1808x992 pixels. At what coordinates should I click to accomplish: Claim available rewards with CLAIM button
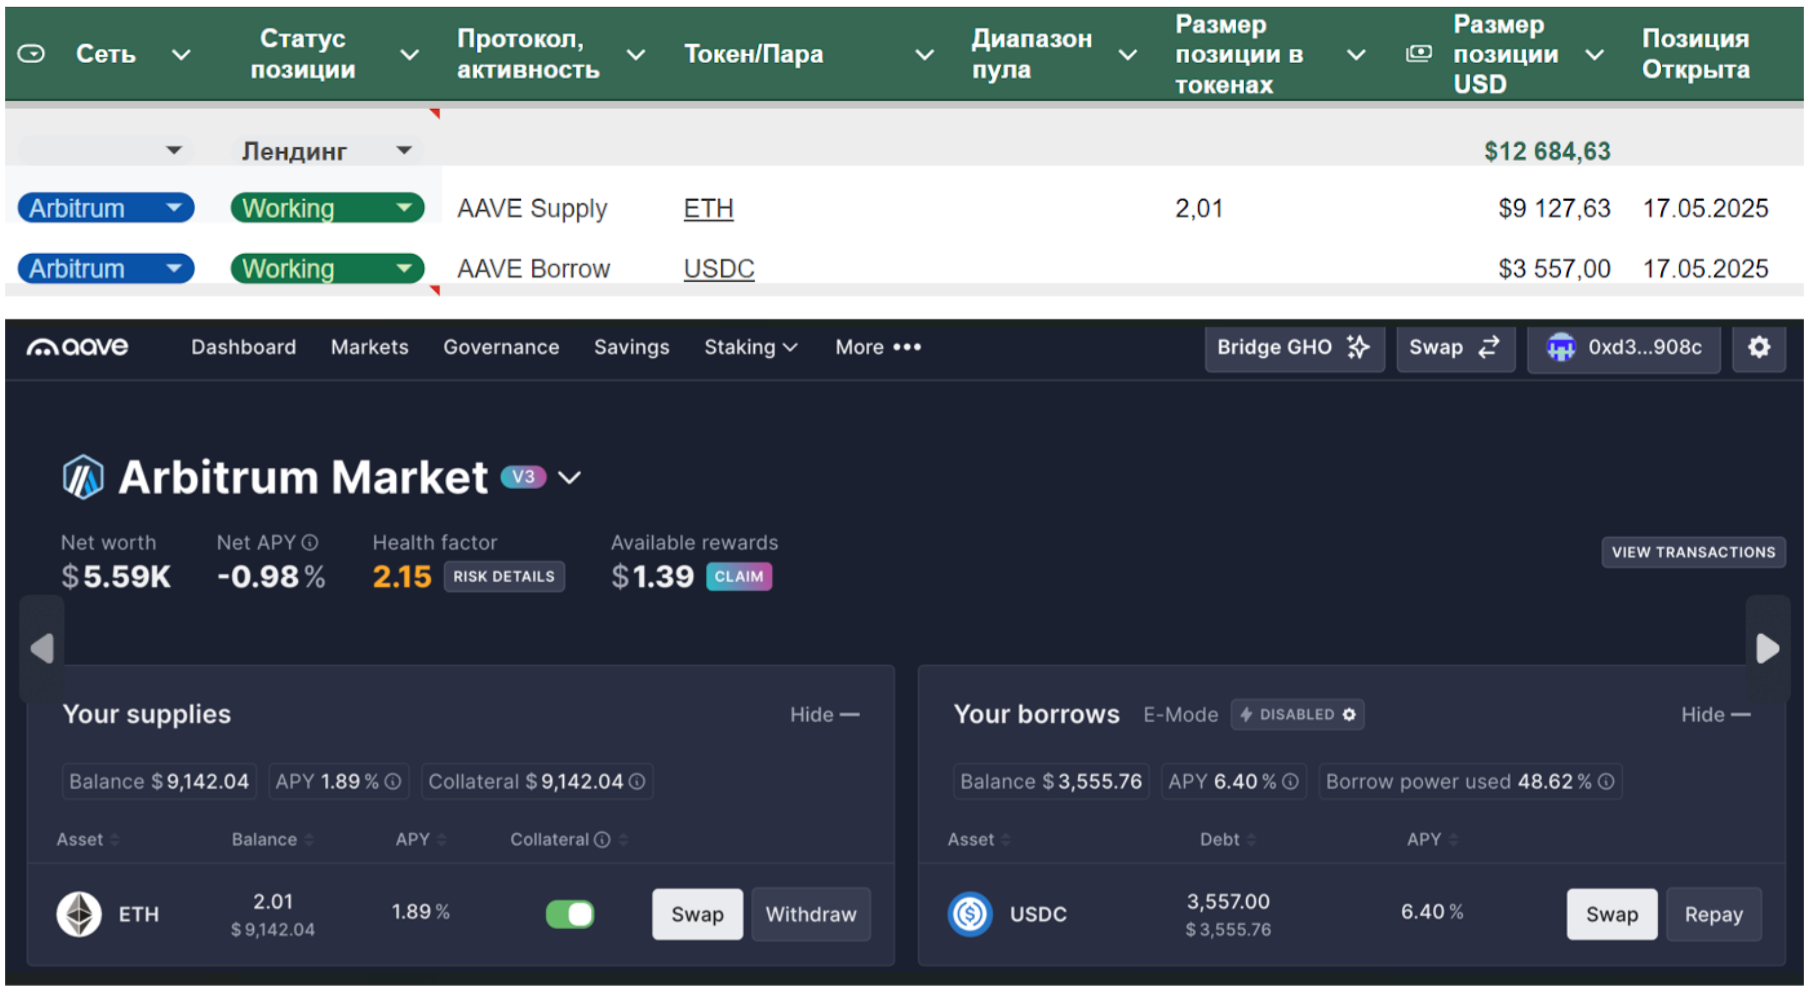pos(738,576)
